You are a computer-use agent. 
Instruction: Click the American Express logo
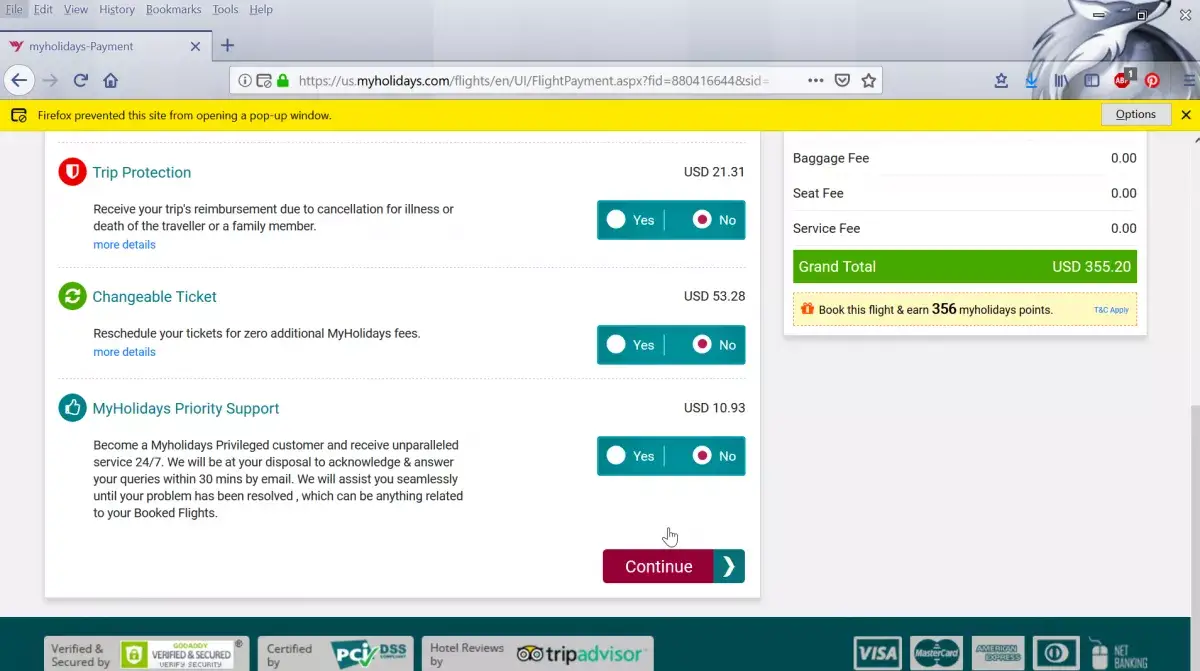pyautogui.click(x=997, y=654)
